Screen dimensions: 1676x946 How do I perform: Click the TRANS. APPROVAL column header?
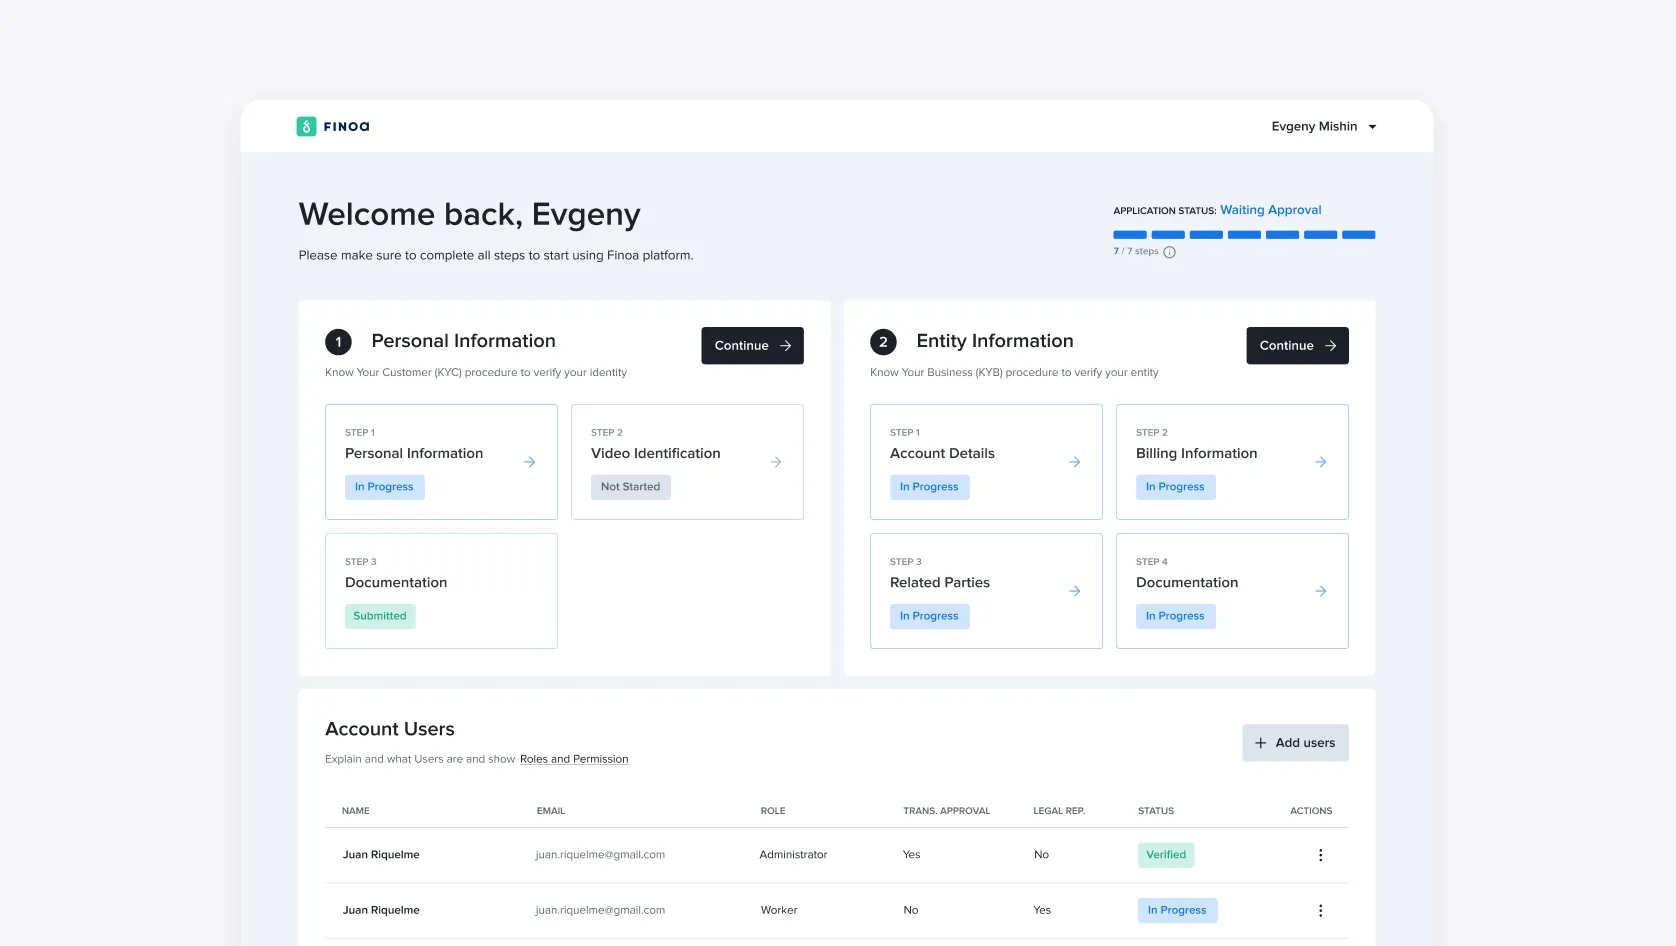947,811
